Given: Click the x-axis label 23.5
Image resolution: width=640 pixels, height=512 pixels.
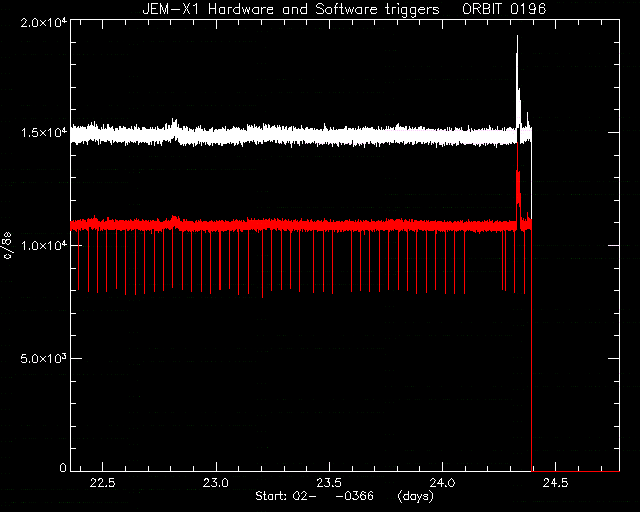Looking at the screenshot, I should pos(329,483).
